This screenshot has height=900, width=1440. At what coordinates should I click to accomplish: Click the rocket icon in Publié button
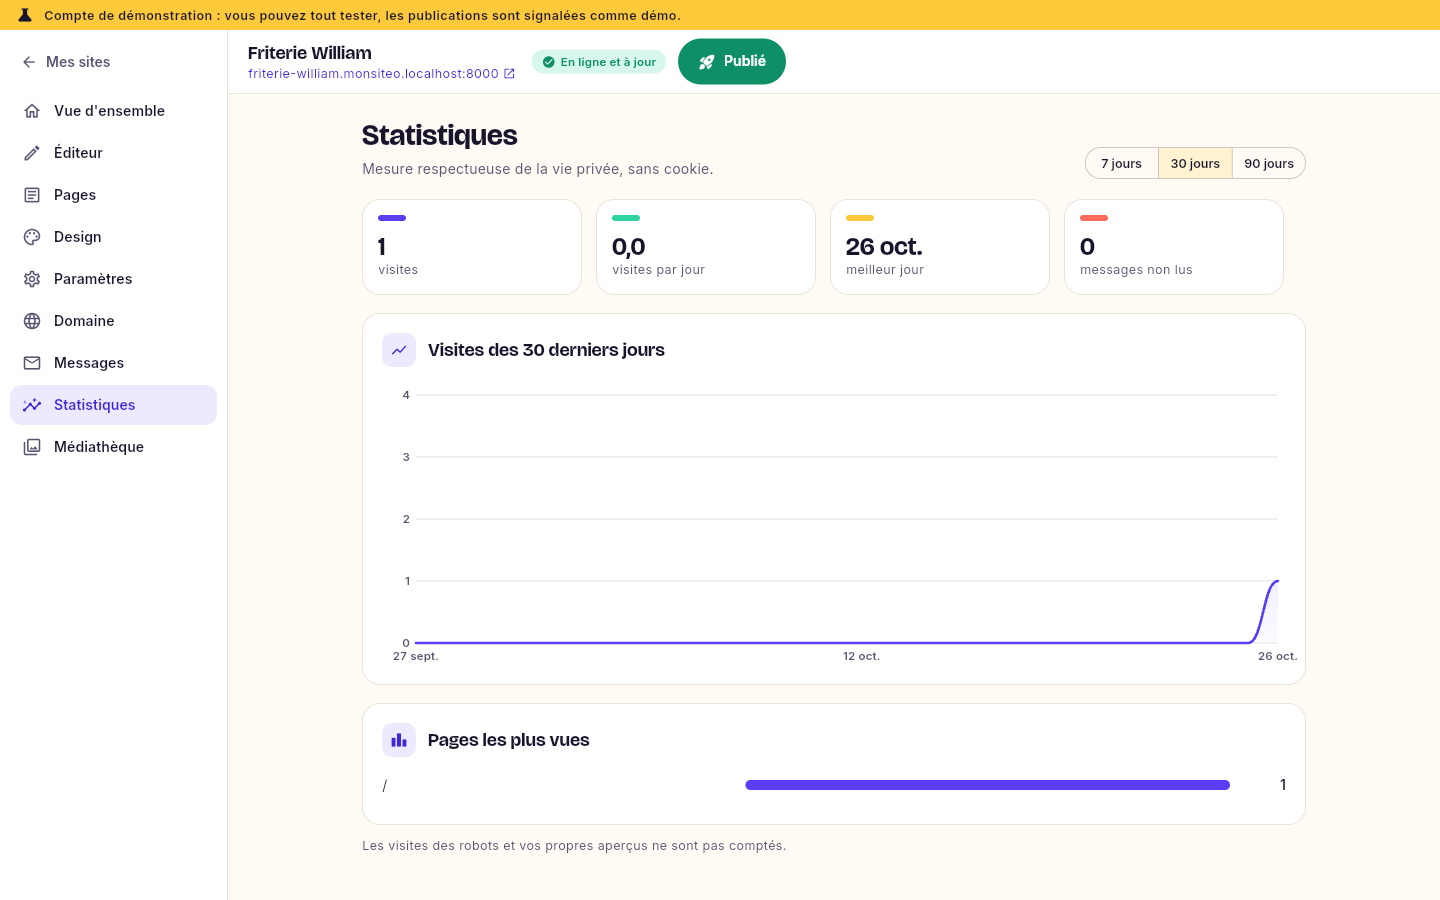[x=706, y=62]
